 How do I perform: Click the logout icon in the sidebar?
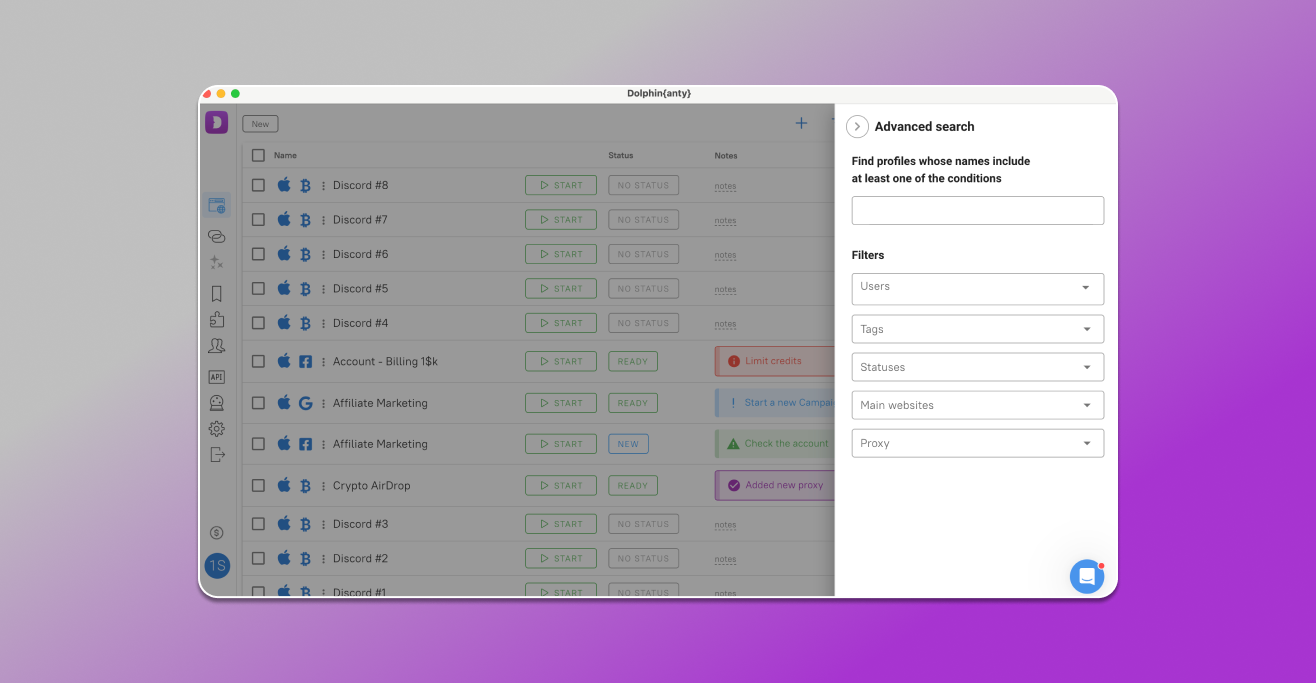click(x=217, y=454)
